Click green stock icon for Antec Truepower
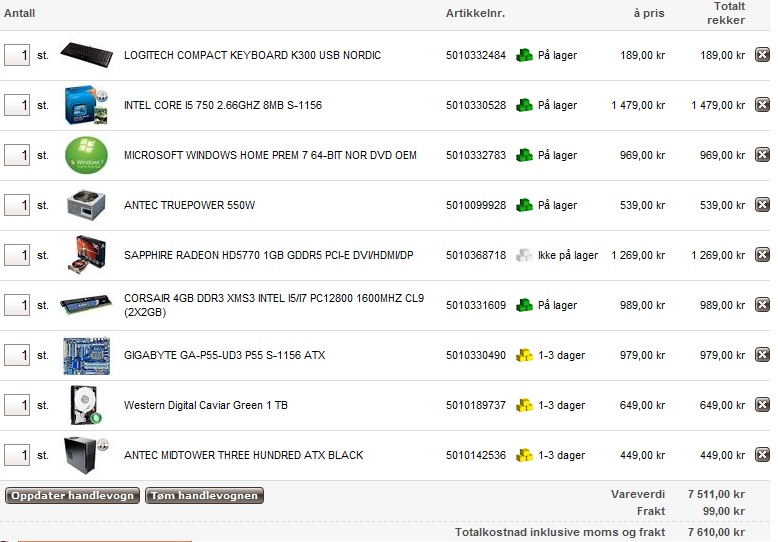Screen dimensions: 778x542 [x=524, y=205]
